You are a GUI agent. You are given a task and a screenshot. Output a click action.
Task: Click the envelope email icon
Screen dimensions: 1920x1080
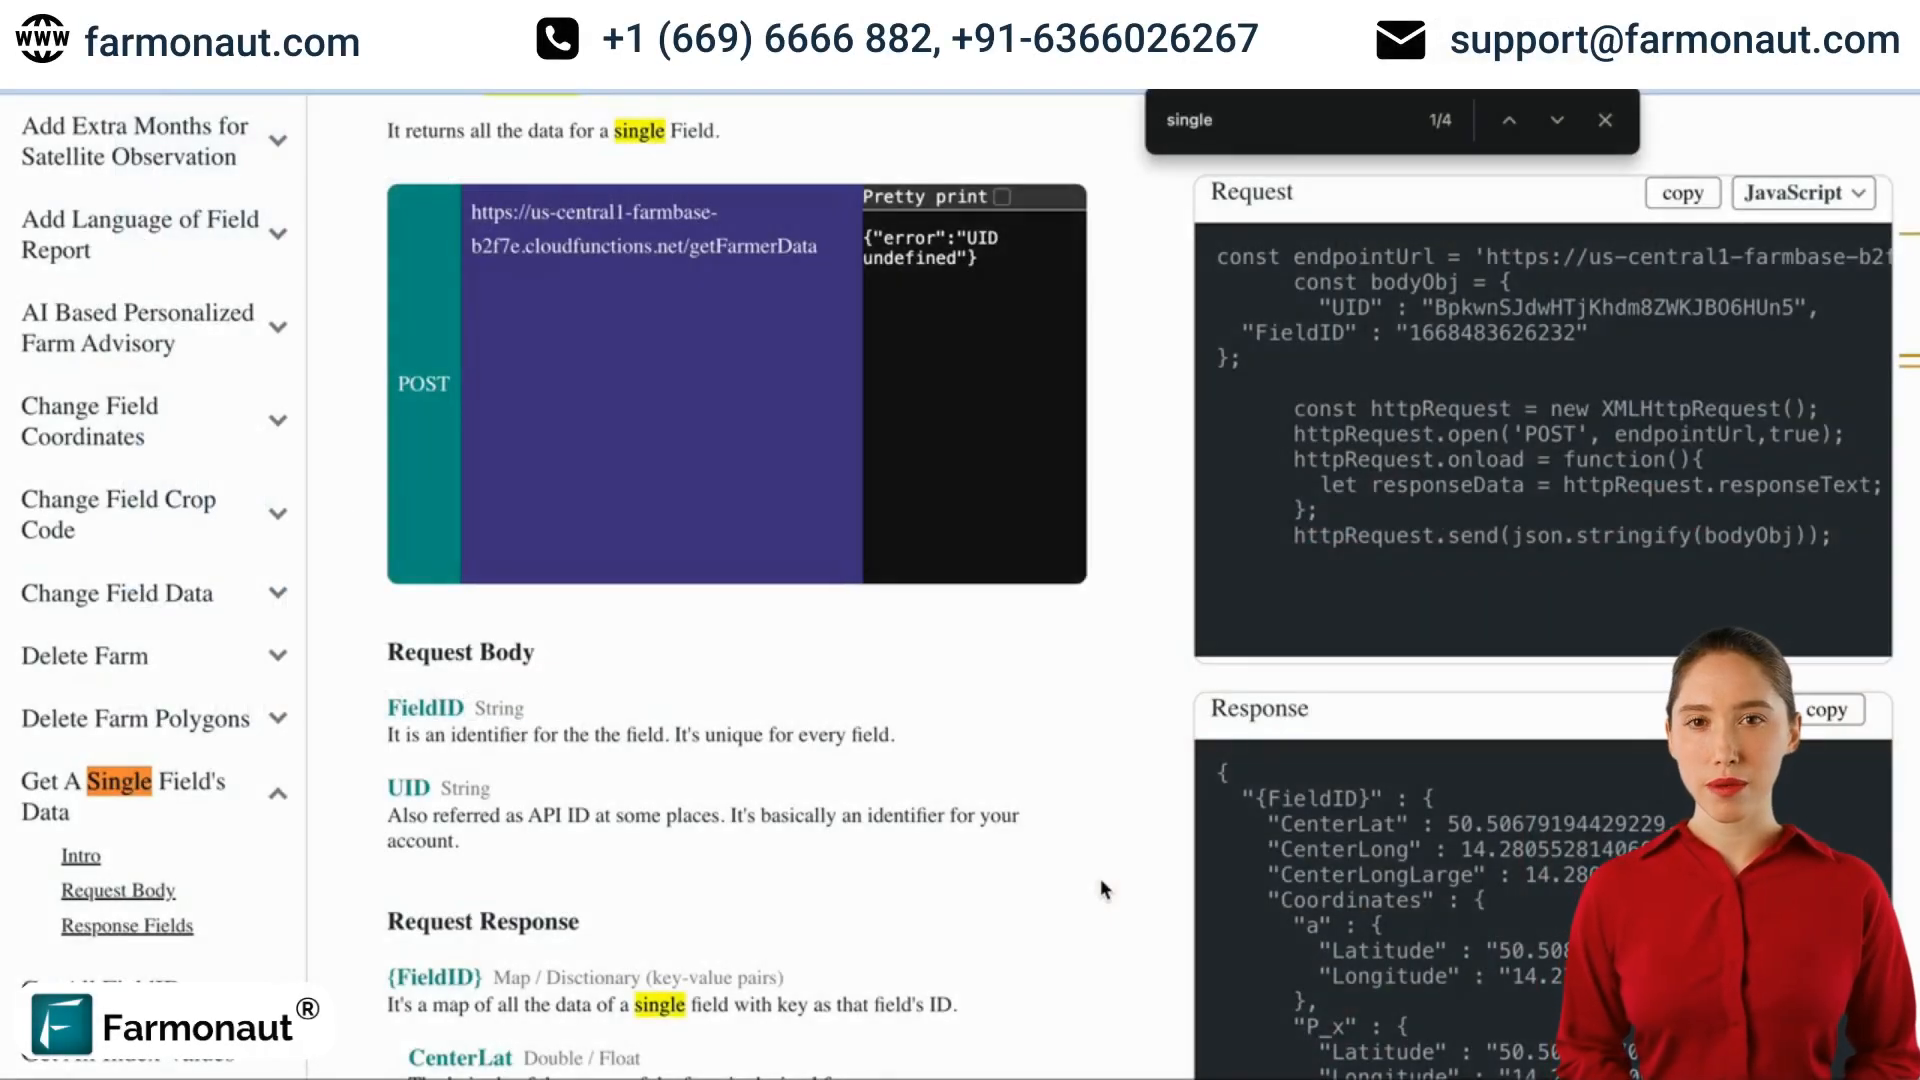(x=1400, y=40)
